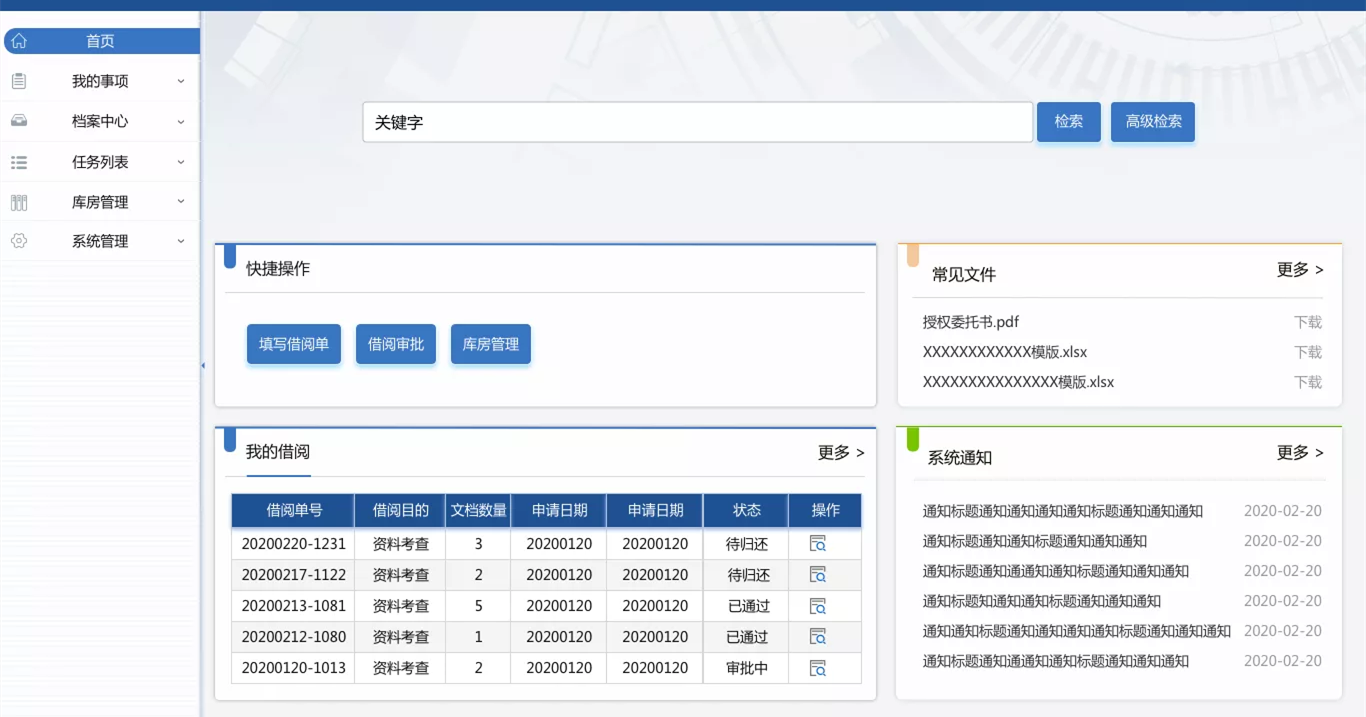Expand the 档案中心 dropdown arrow
1366x717 pixels.
pyautogui.click(x=181, y=121)
